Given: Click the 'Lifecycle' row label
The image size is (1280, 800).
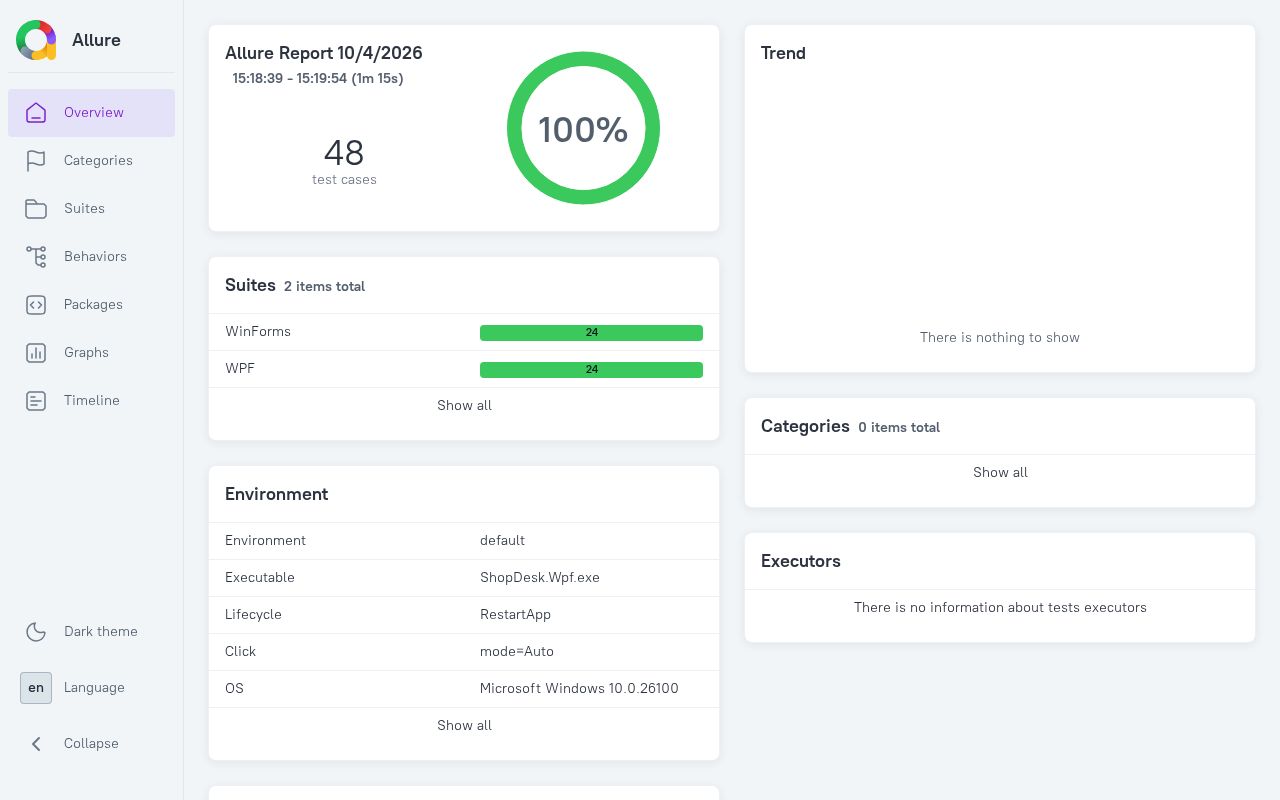Looking at the screenshot, I should click(253, 614).
